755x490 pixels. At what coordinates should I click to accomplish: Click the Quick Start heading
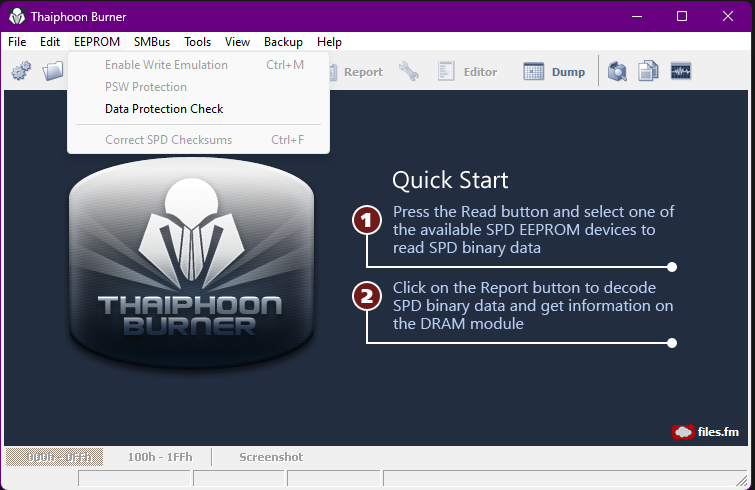coord(450,180)
